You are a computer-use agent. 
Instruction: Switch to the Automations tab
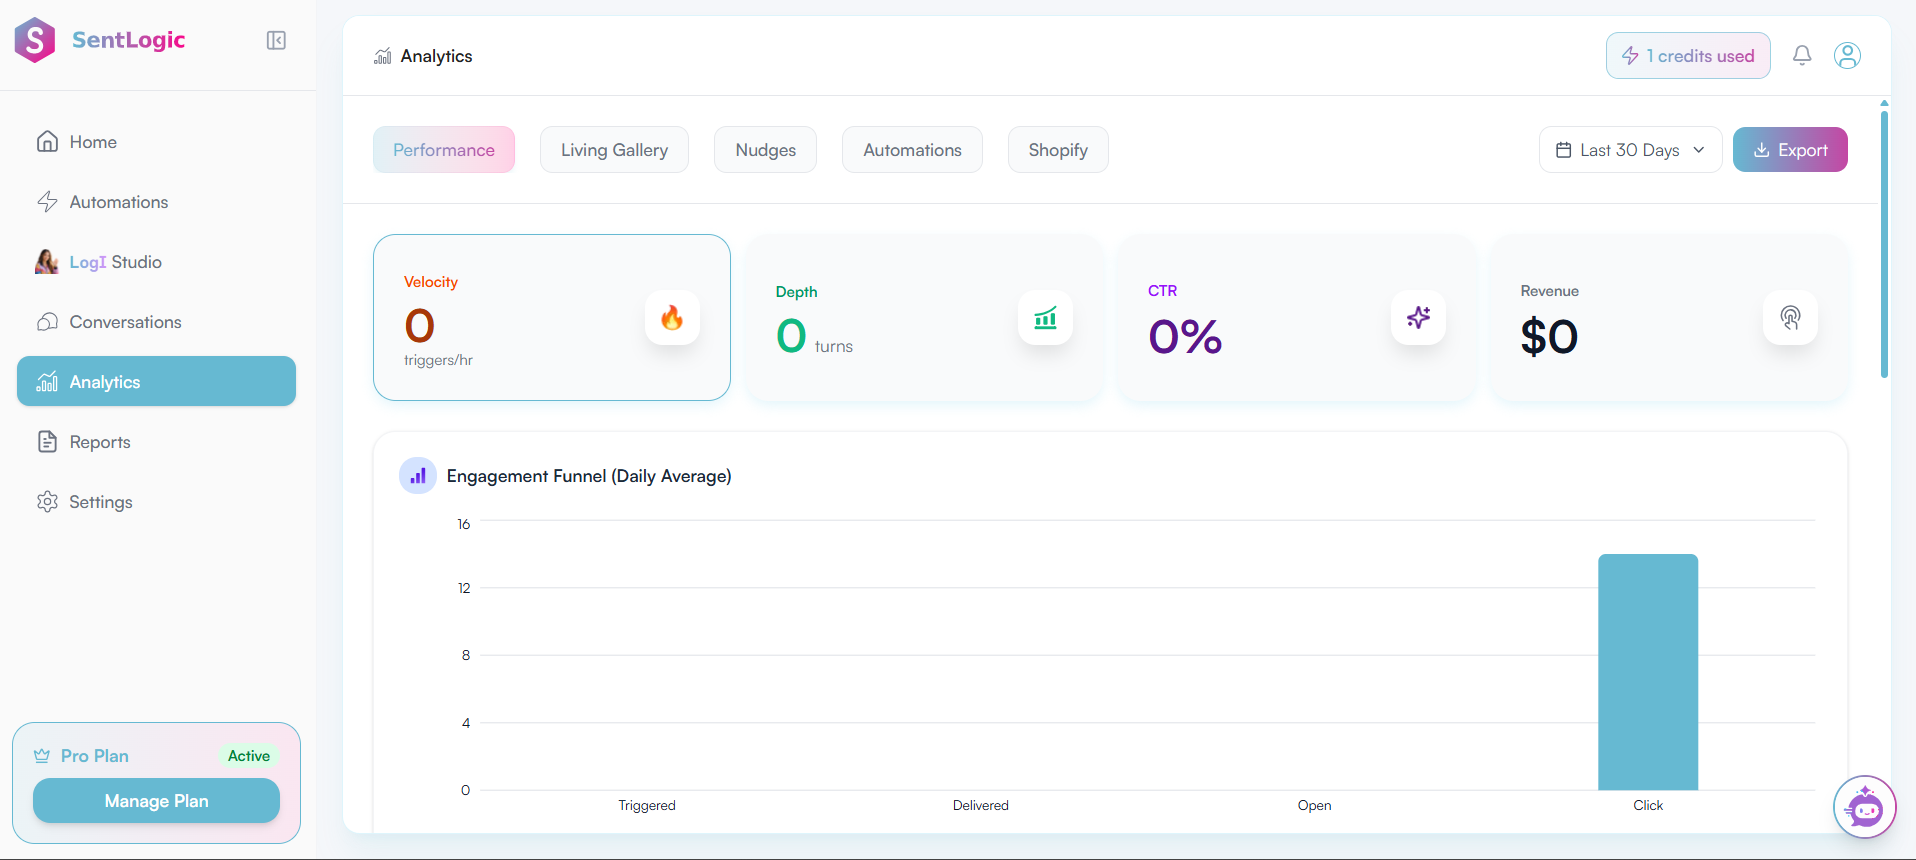[x=912, y=150]
